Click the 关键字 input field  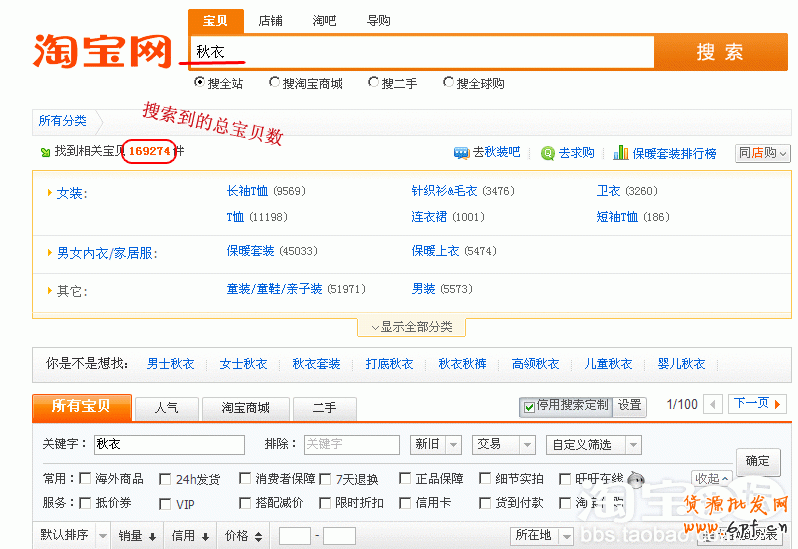(x=169, y=444)
